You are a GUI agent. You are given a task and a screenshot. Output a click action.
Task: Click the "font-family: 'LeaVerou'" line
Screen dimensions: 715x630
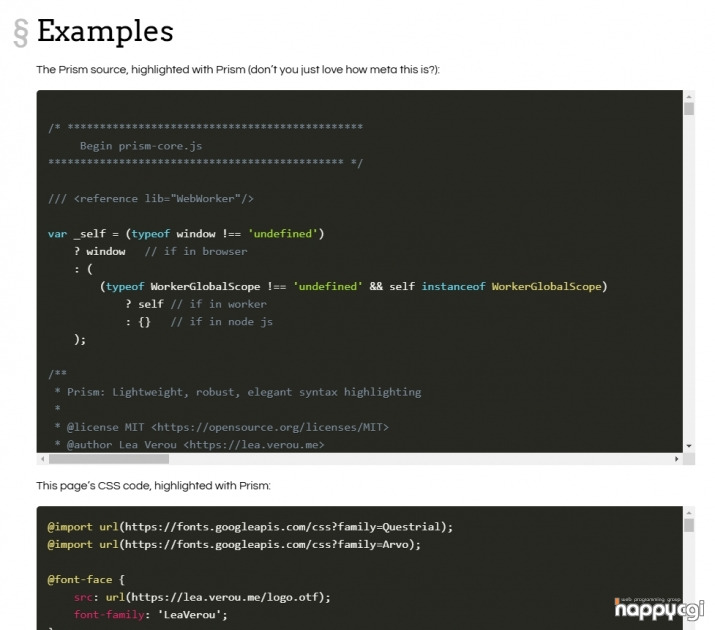pos(150,615)
